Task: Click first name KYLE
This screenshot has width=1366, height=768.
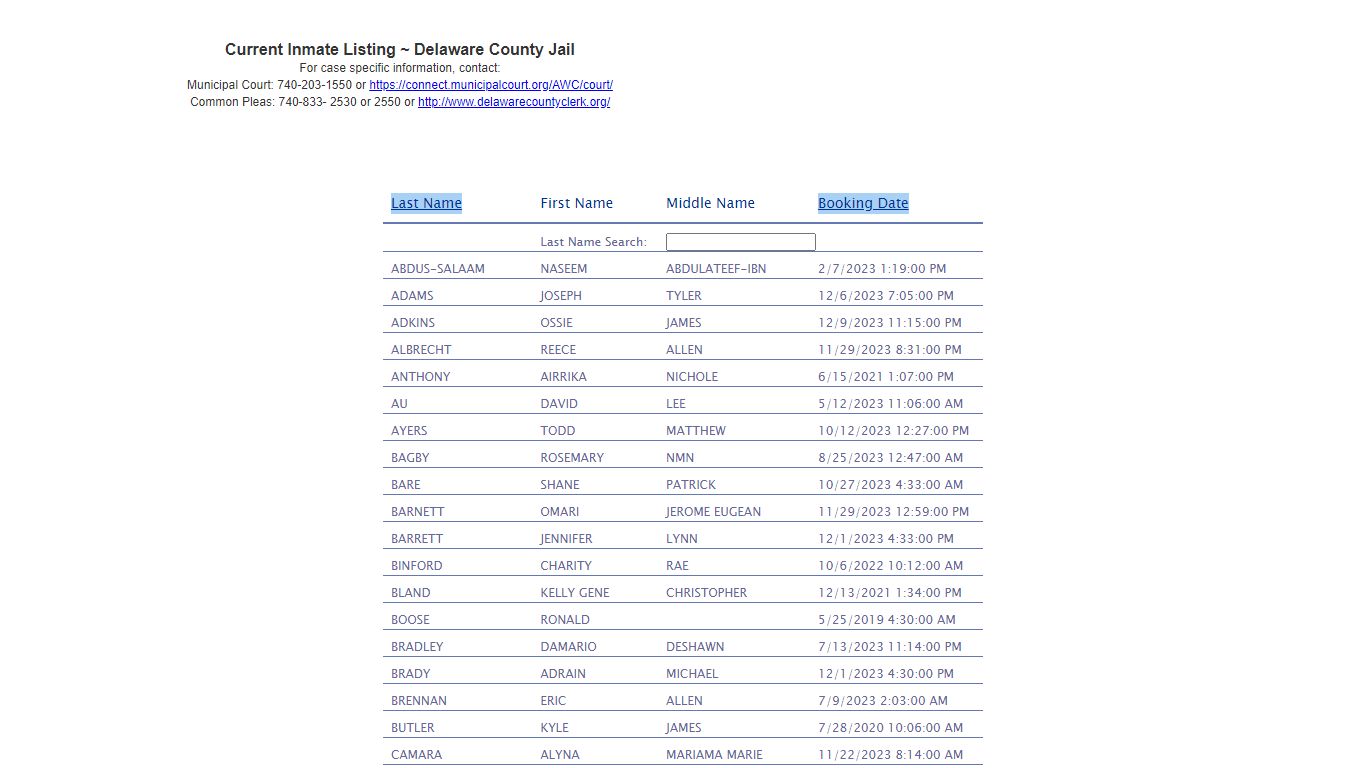Action: click(555, 728)
